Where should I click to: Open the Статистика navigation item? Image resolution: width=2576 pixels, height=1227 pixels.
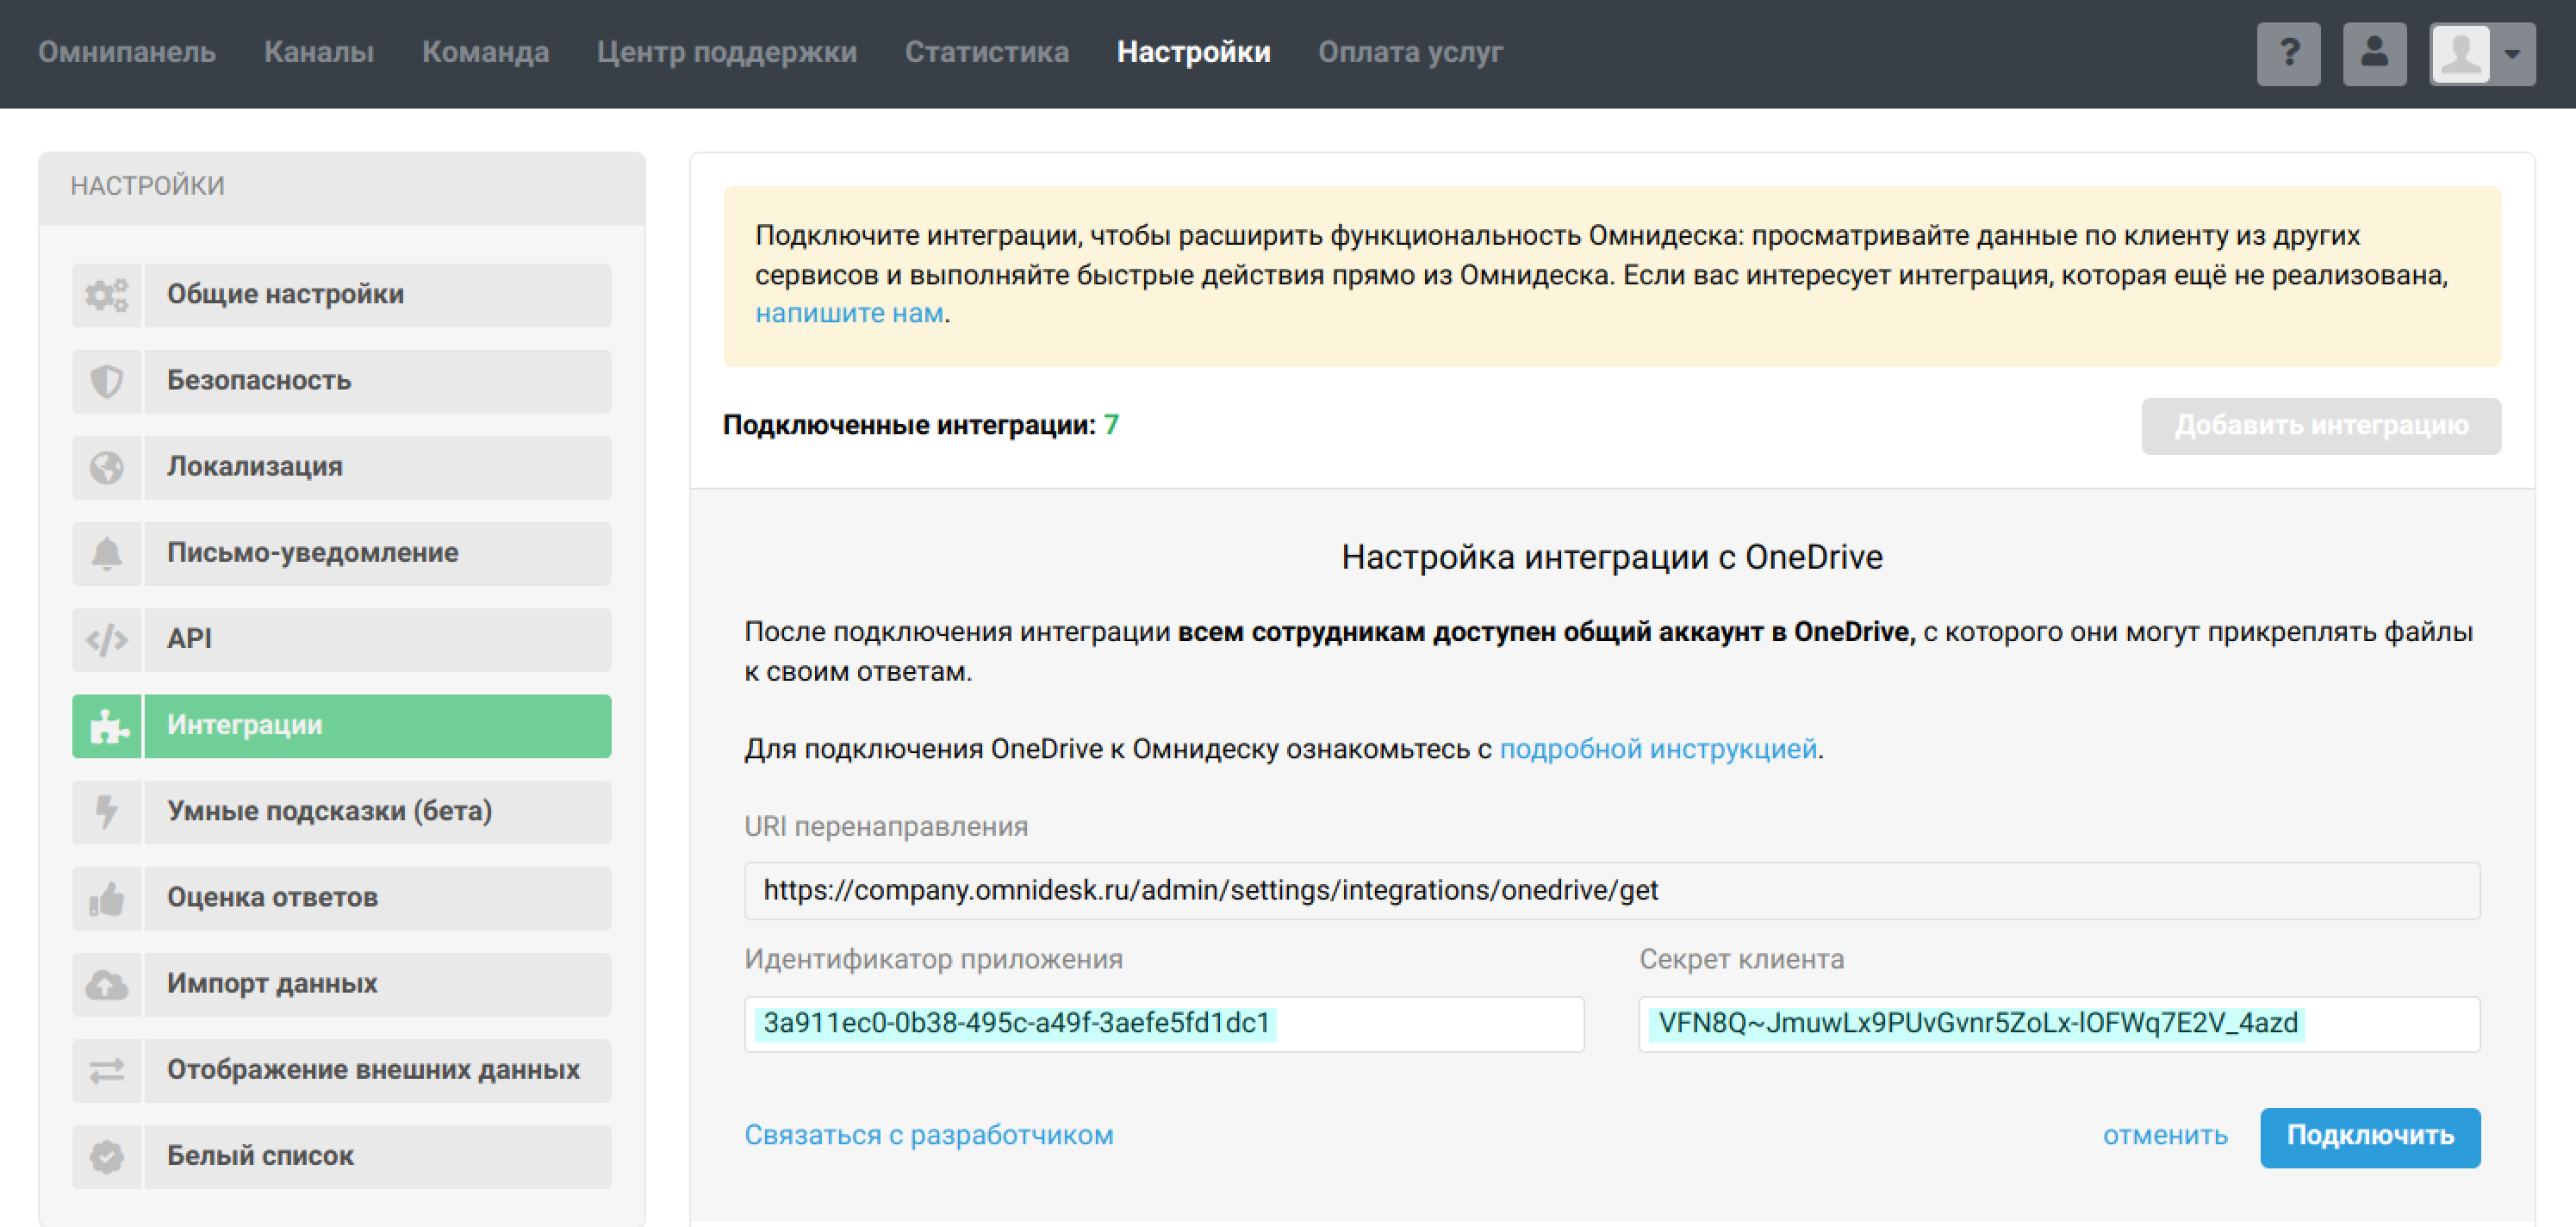click(x=987, y=52)
